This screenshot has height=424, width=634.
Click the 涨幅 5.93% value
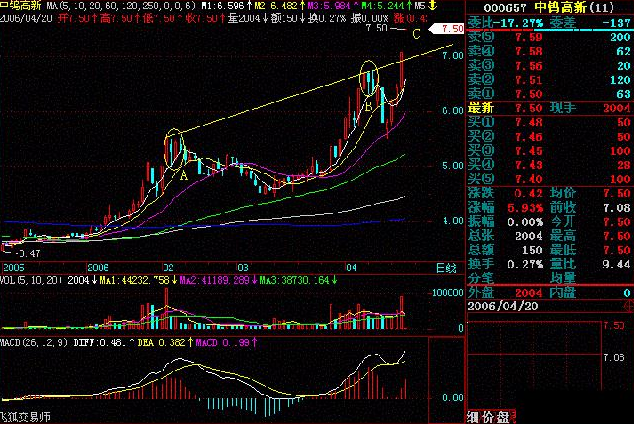click(x=525, y=208)
